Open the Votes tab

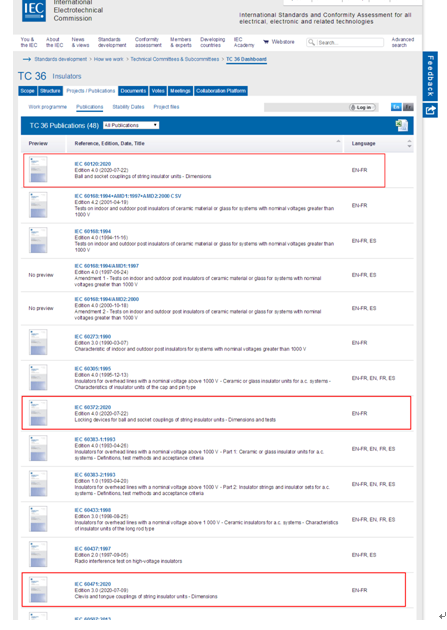158,91
